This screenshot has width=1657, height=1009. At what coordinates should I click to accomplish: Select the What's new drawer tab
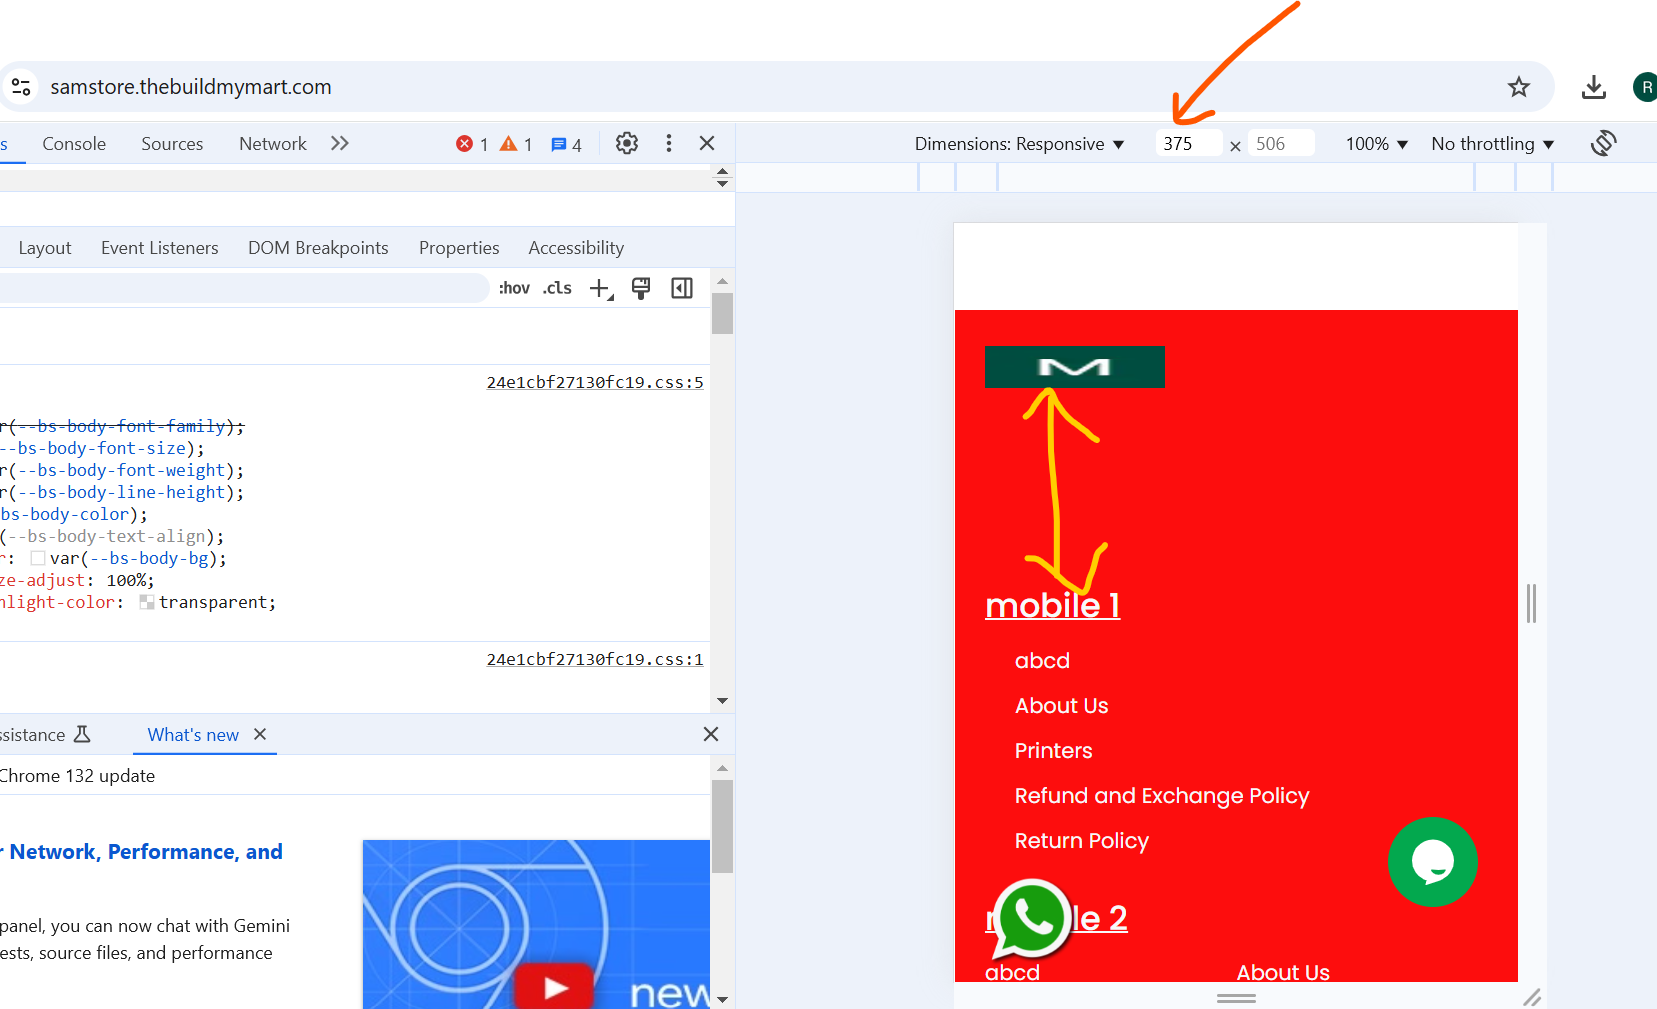tap(193, 735)
